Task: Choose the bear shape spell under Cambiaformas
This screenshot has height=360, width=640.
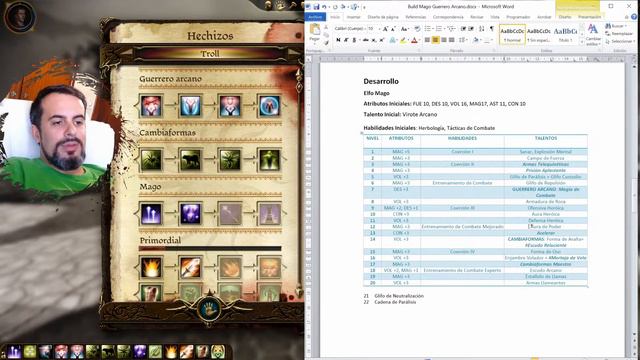Action: pos(191,160)
